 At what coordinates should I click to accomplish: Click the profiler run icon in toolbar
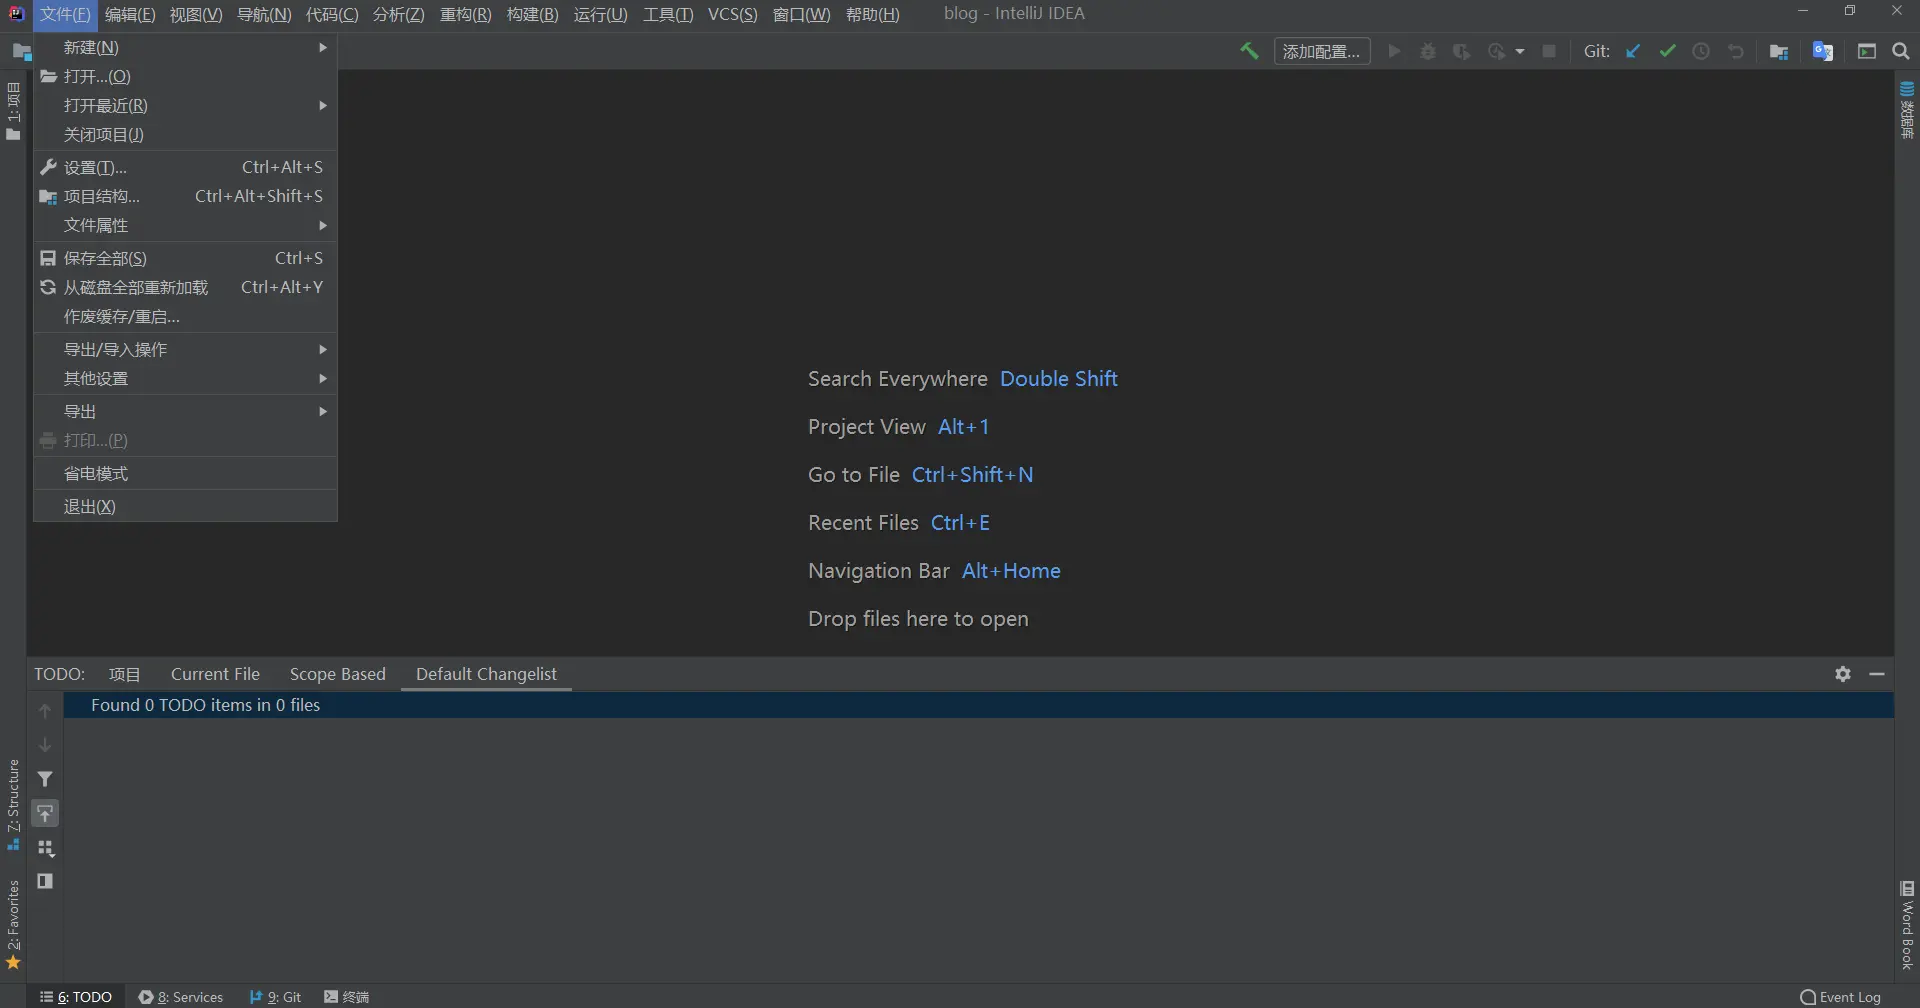coord(1496,51)
